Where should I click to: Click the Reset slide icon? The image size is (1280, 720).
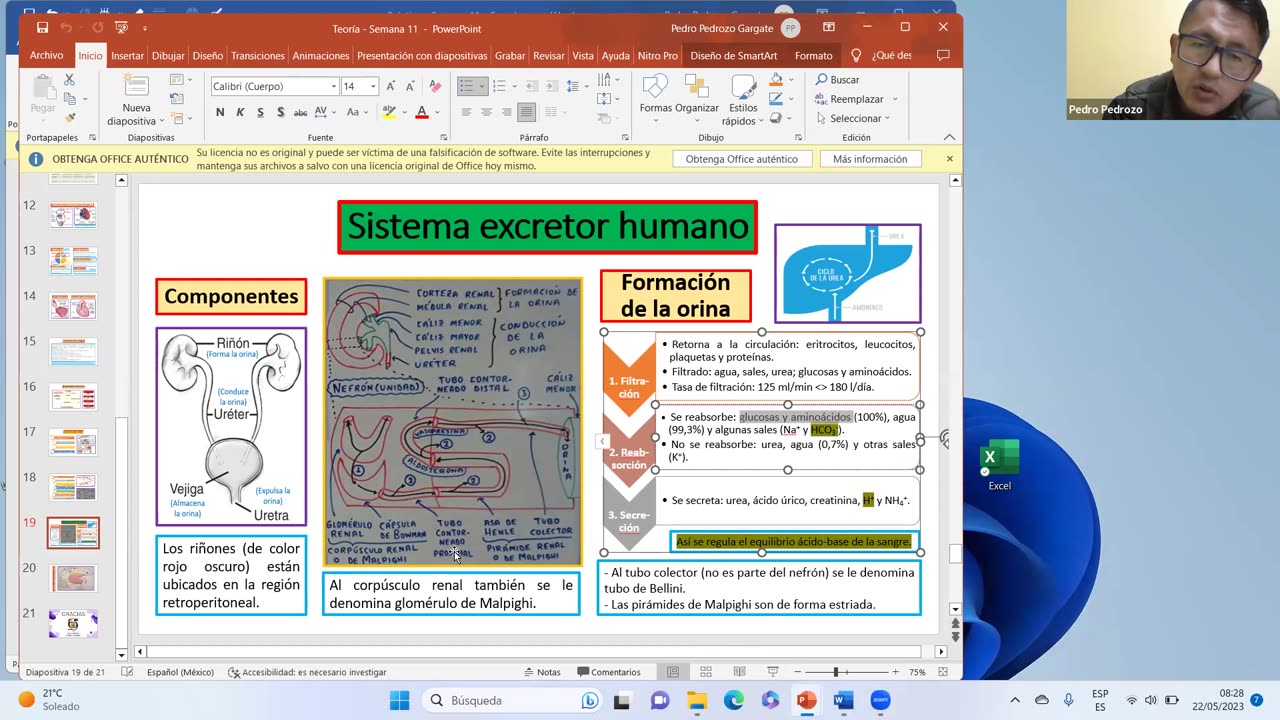176,98
